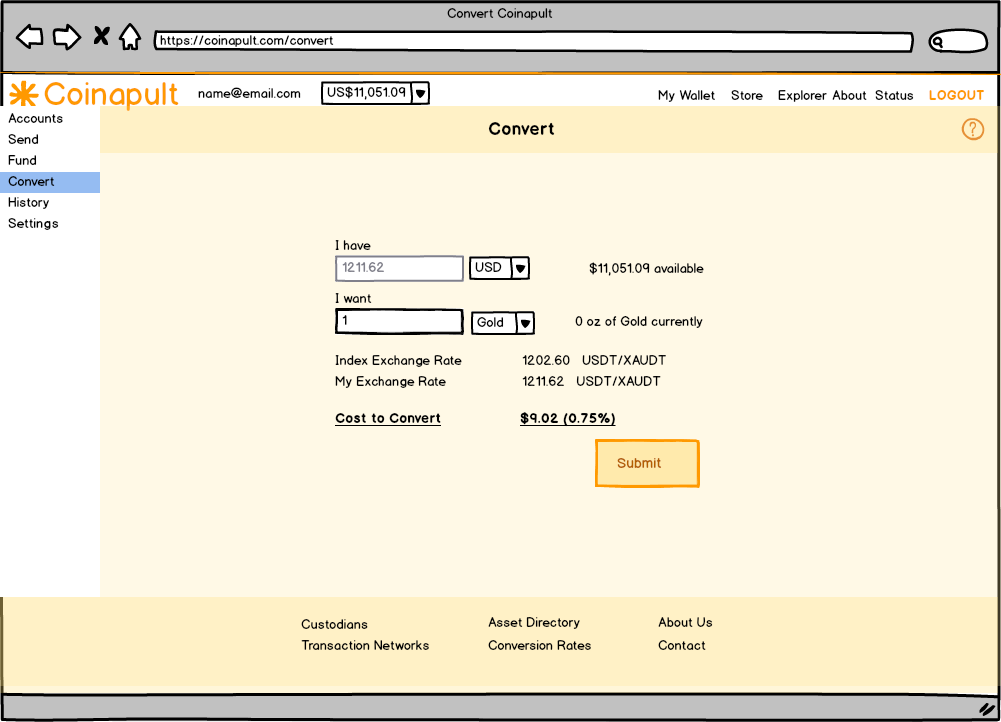
Task: Select History in the sidebar
Action: click(28, 202)
